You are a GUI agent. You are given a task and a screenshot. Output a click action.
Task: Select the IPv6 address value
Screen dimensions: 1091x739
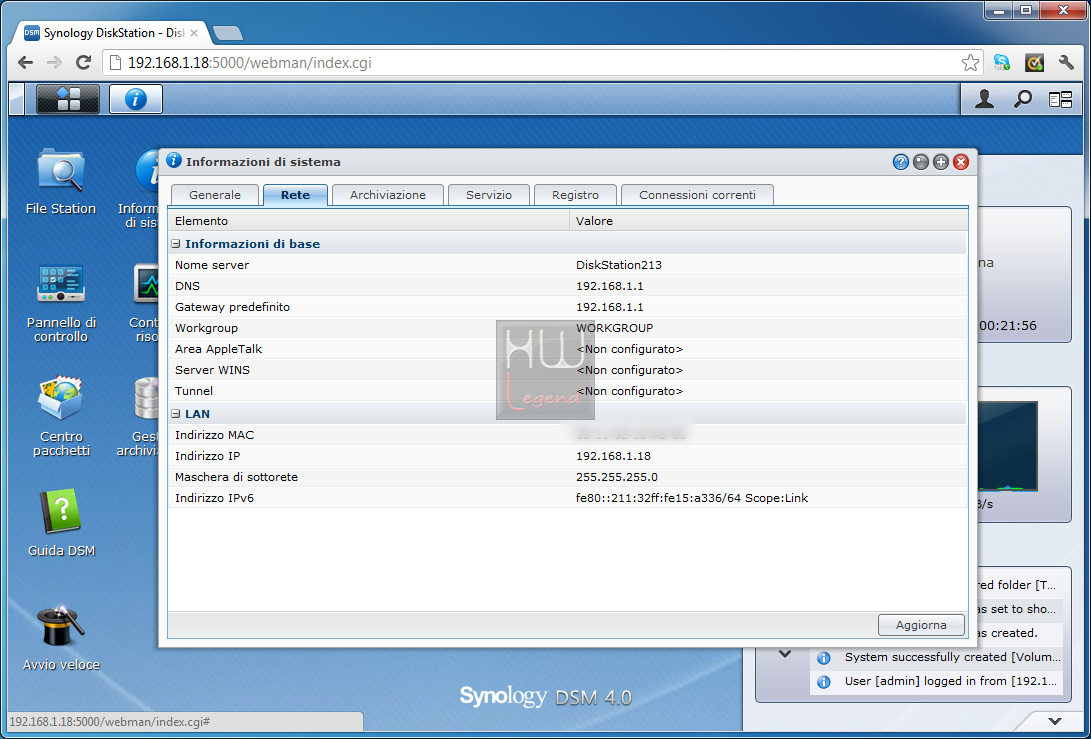pos(692,498)
